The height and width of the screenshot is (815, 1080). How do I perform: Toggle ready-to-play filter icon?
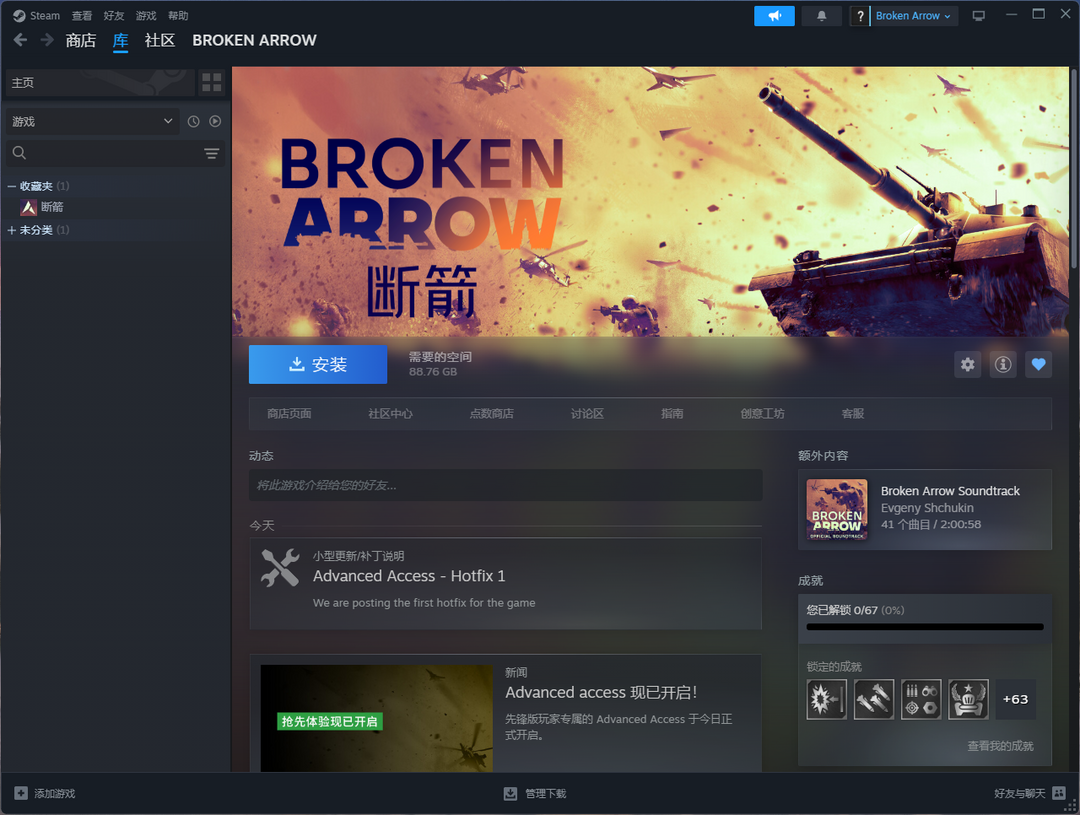click(214, 122)
